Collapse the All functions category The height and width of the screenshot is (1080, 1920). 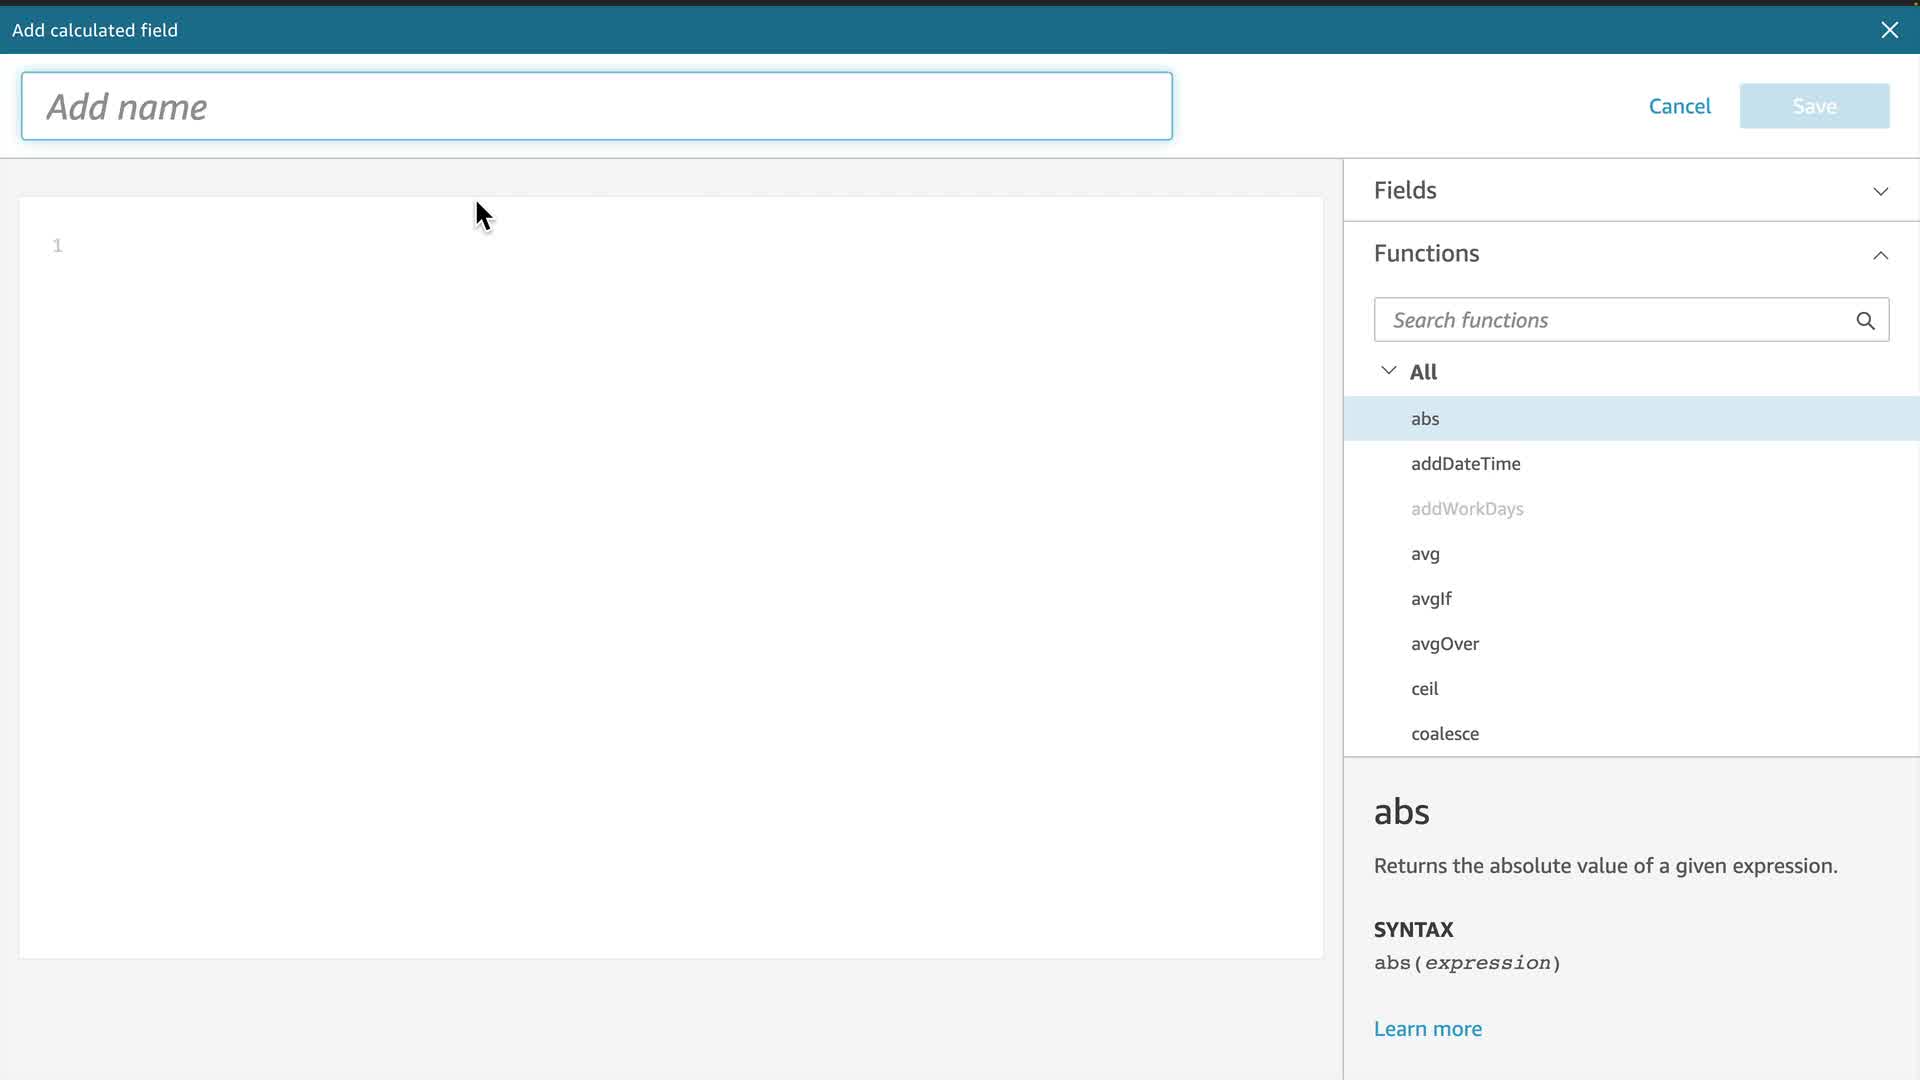point(1388,371)
